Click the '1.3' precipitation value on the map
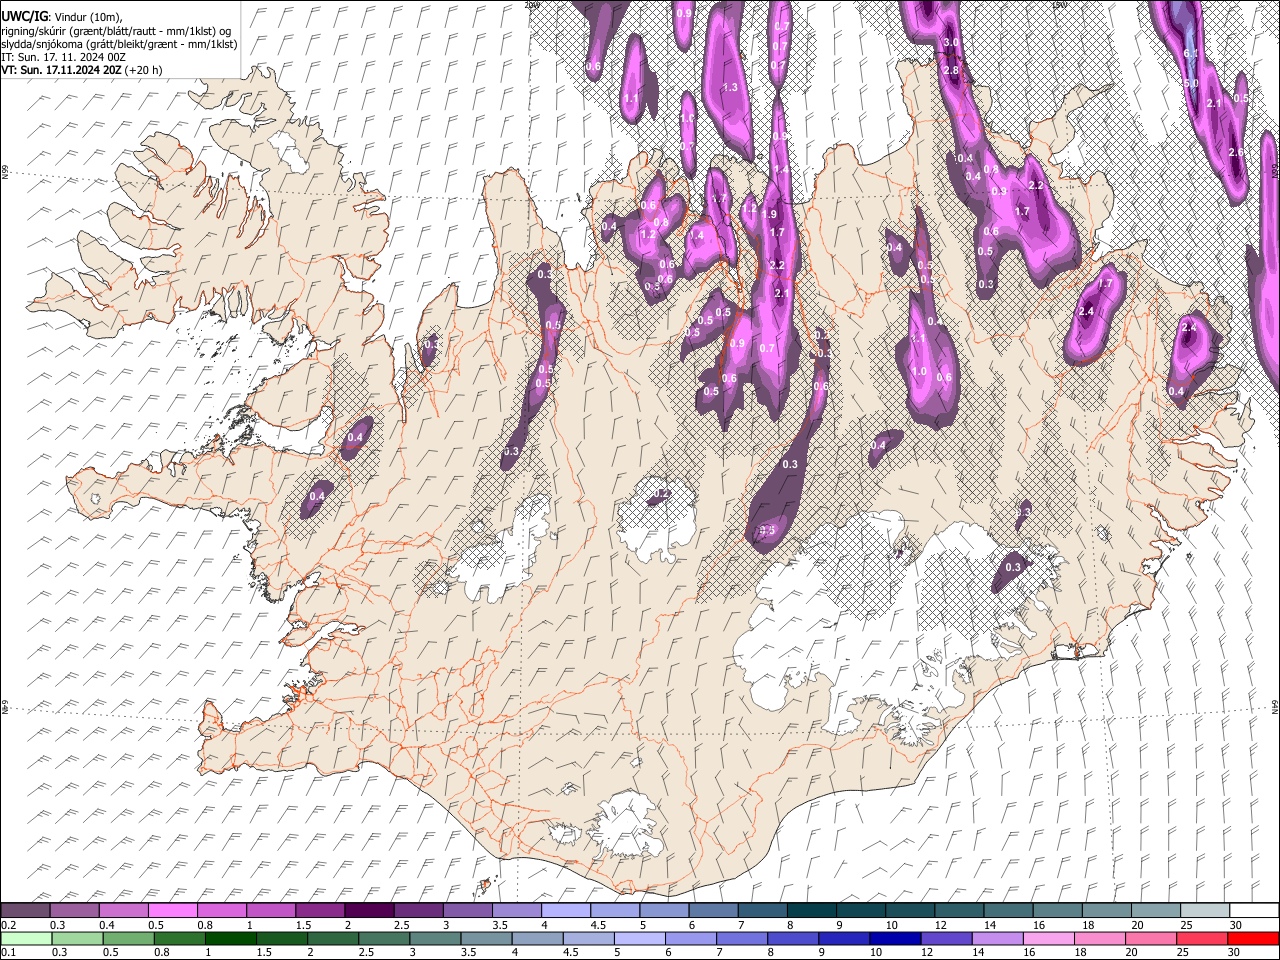The width and height of the screenshot is (1280, 960). 730,88
